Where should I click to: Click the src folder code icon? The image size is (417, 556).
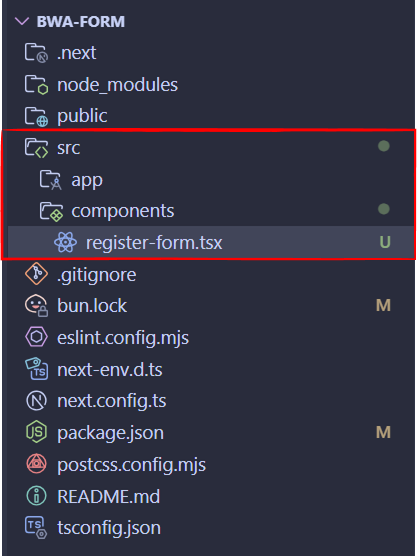point(36,148)
